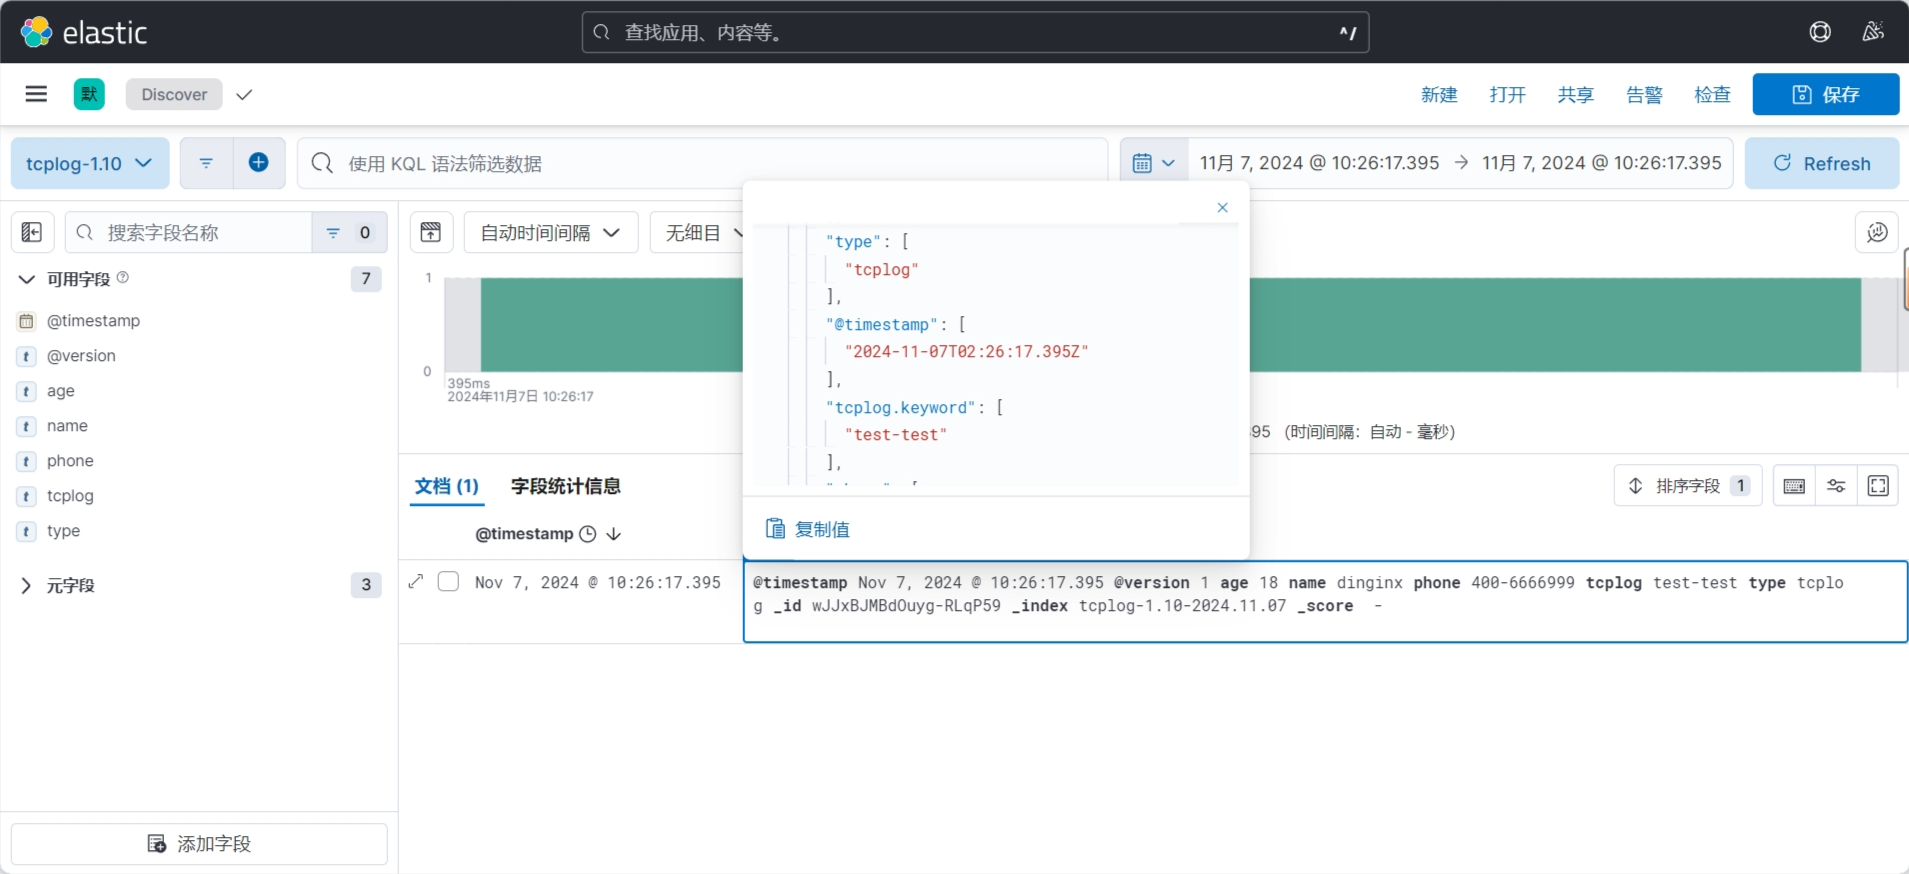Open the Discover app chevron dropdown
Viewport: 1909px width, 874px height.
(244, 94)
